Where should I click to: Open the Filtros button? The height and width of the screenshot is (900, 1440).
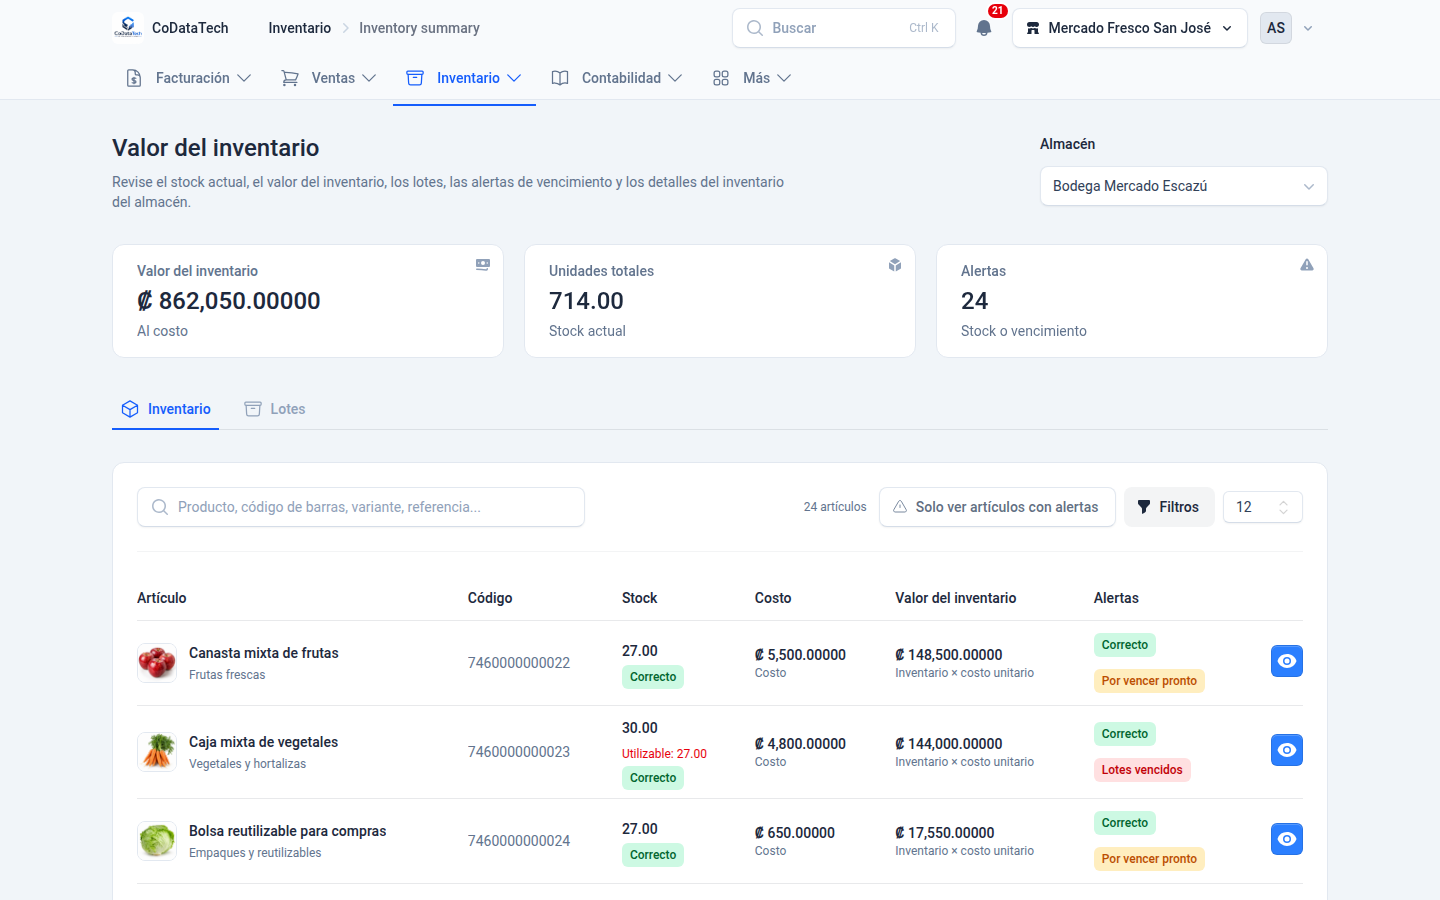1168,507
